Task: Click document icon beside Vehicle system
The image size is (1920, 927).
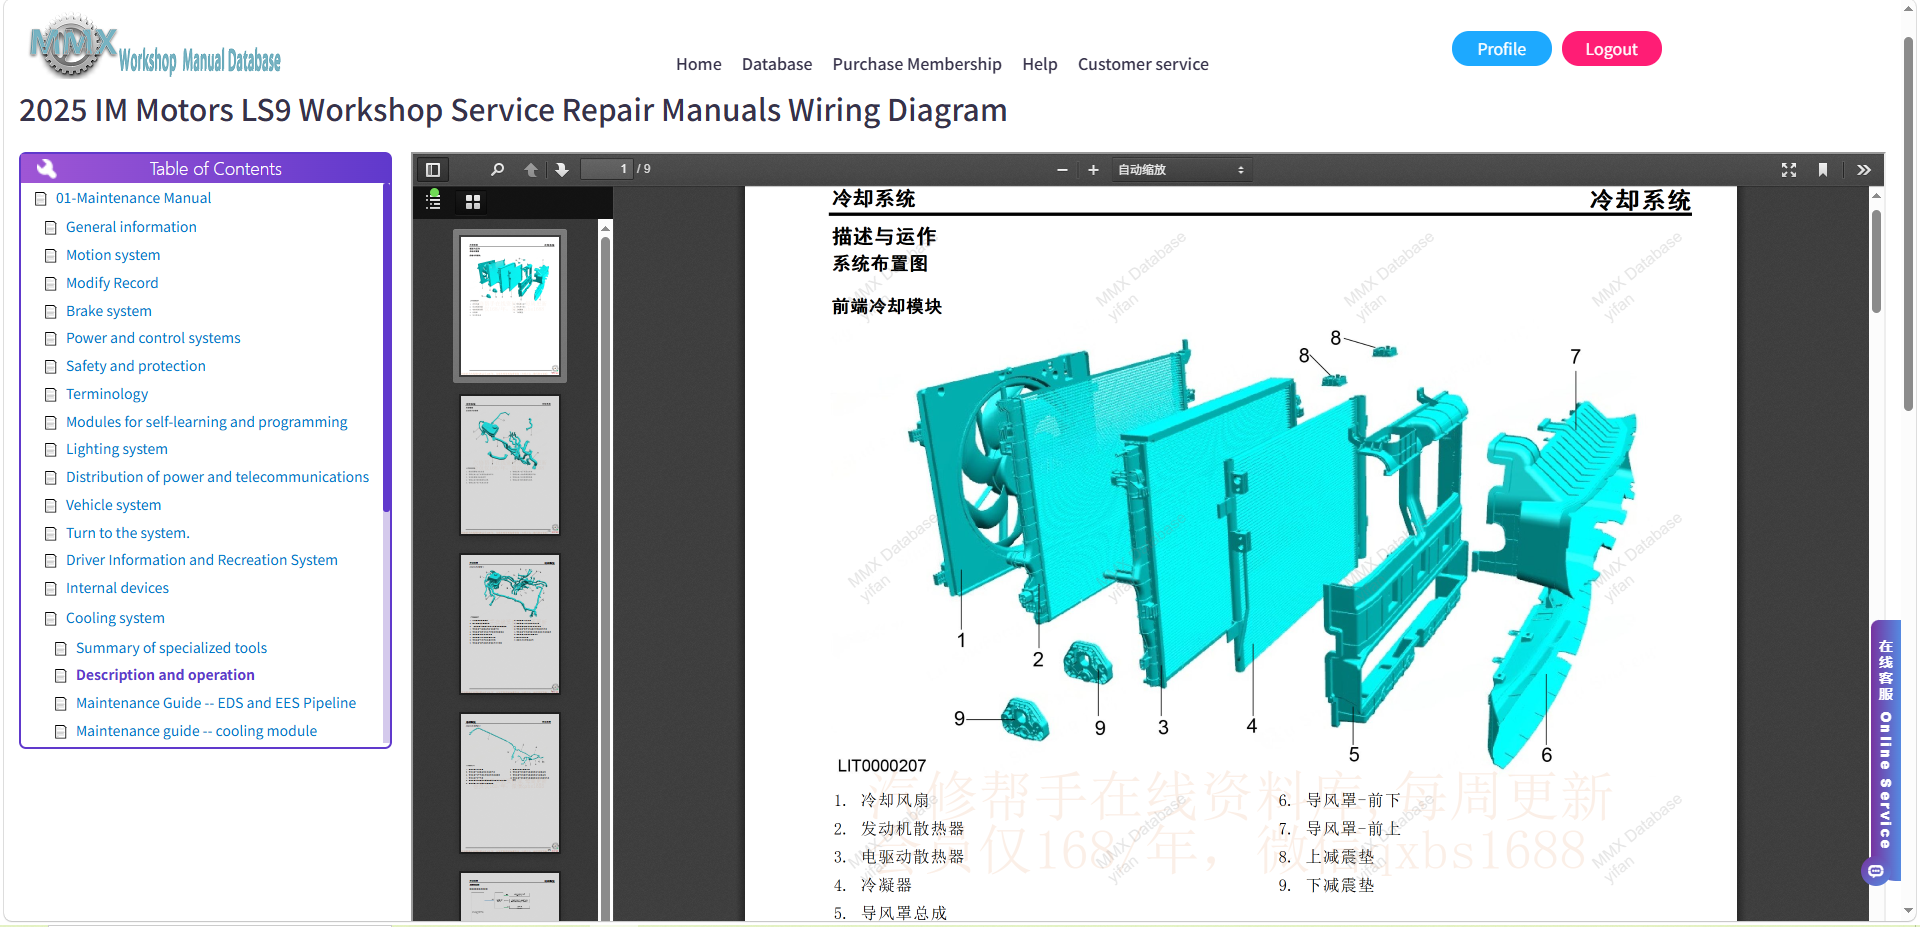Action: coord(51,506)
